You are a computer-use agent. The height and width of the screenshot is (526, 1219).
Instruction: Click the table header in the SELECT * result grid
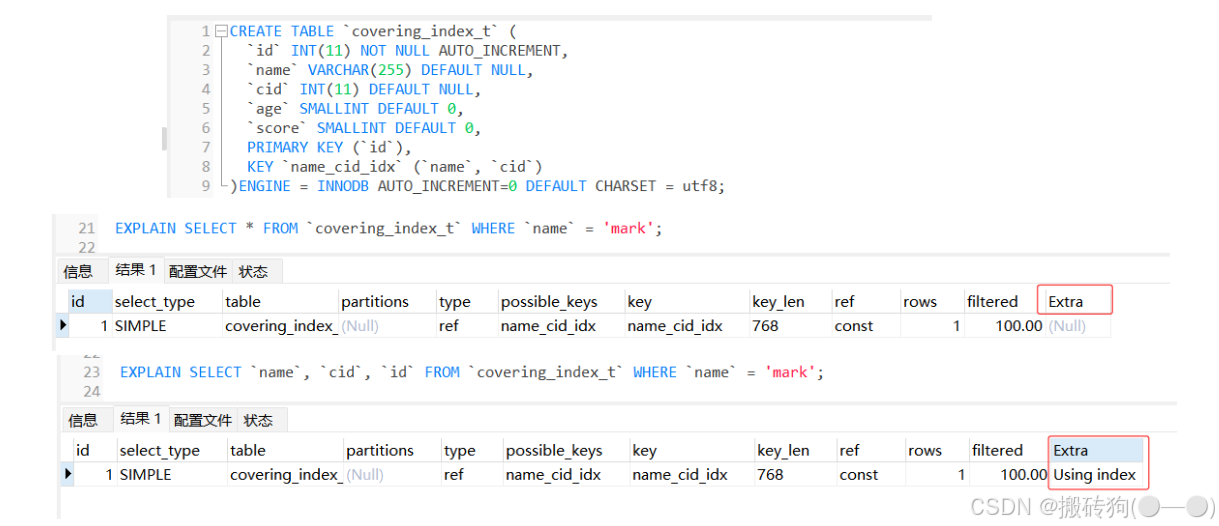pos(279,301)
